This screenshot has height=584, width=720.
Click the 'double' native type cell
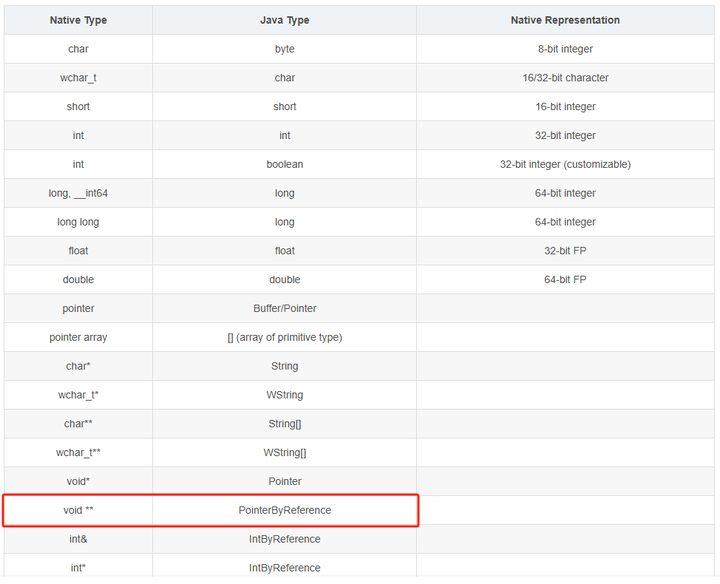78,280
